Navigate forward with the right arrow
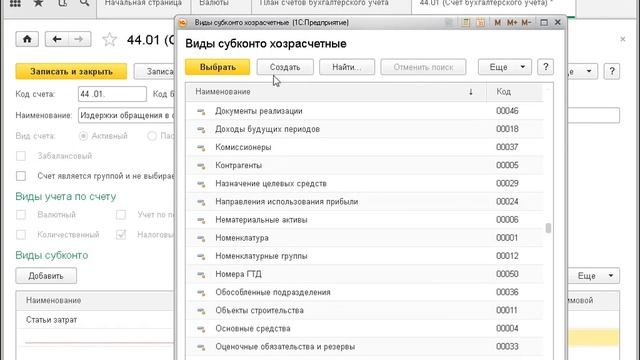 79,39
